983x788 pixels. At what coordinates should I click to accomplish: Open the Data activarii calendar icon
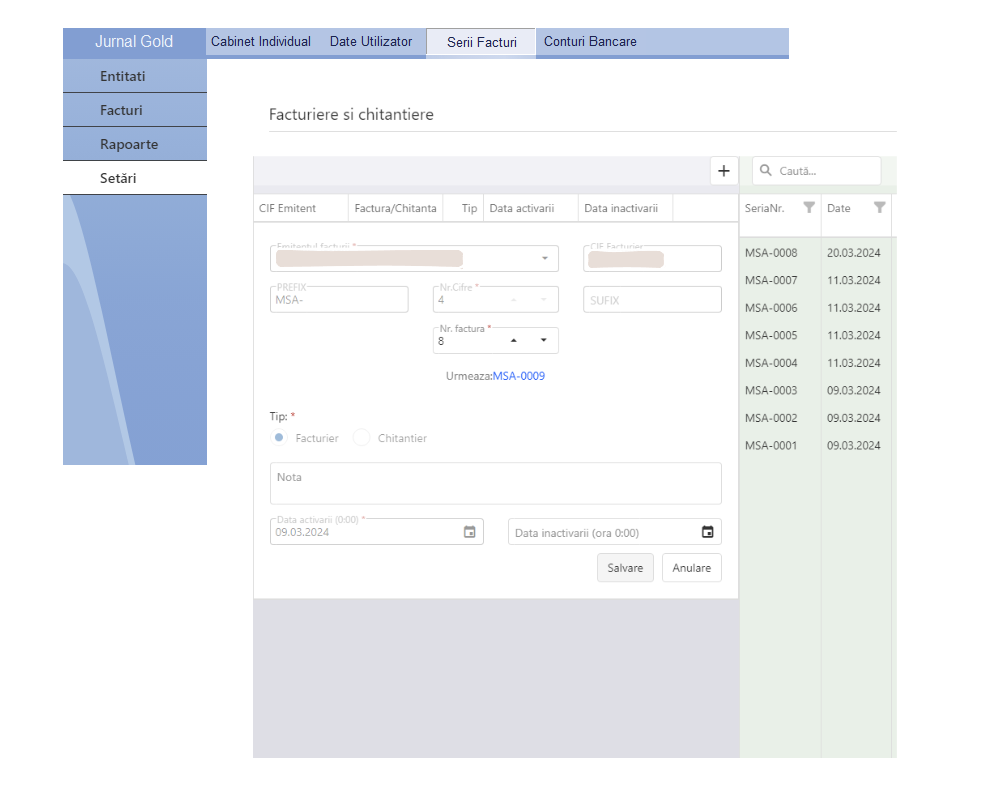tap(470, 532)
